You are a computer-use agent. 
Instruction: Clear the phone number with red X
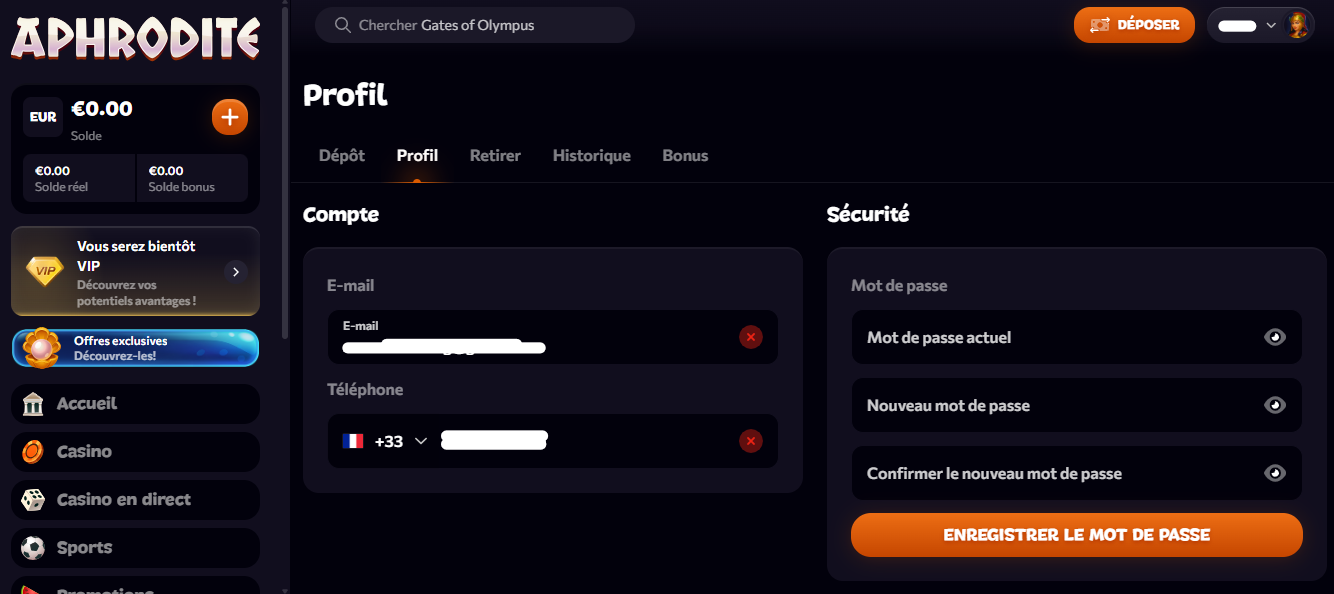point(751,441)
